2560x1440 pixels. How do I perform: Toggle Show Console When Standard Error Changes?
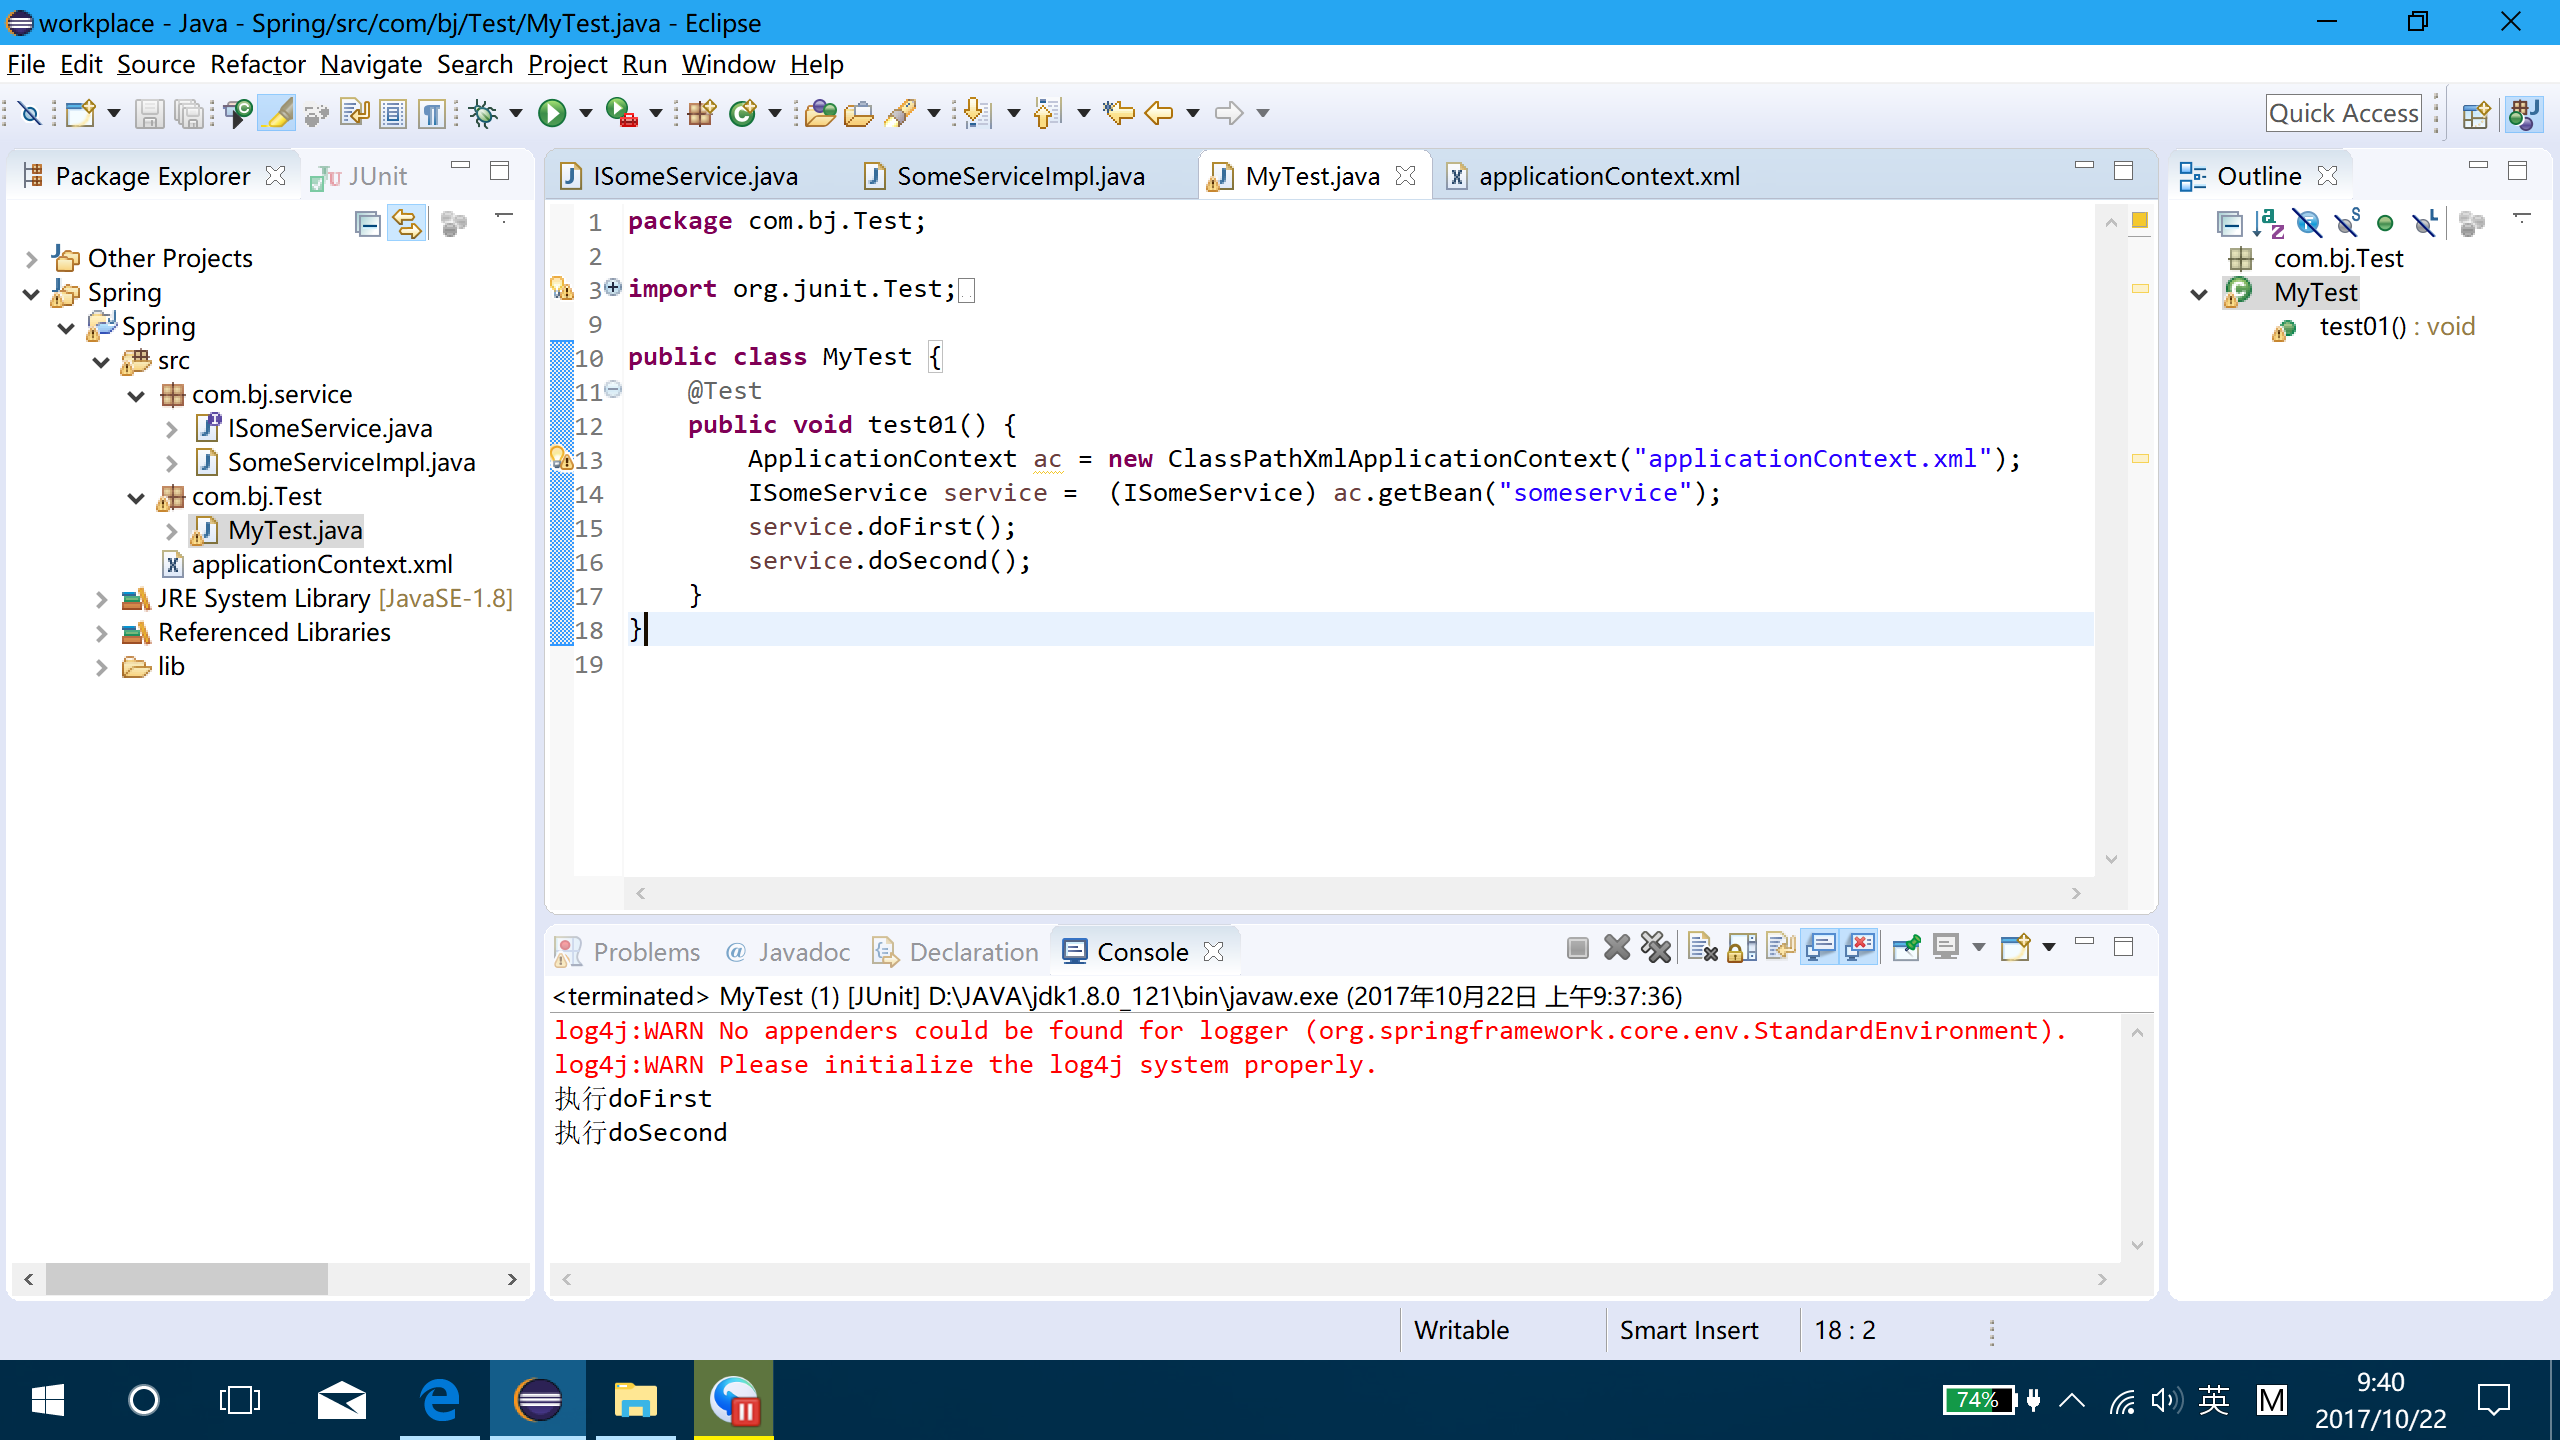click(1861, 947)
